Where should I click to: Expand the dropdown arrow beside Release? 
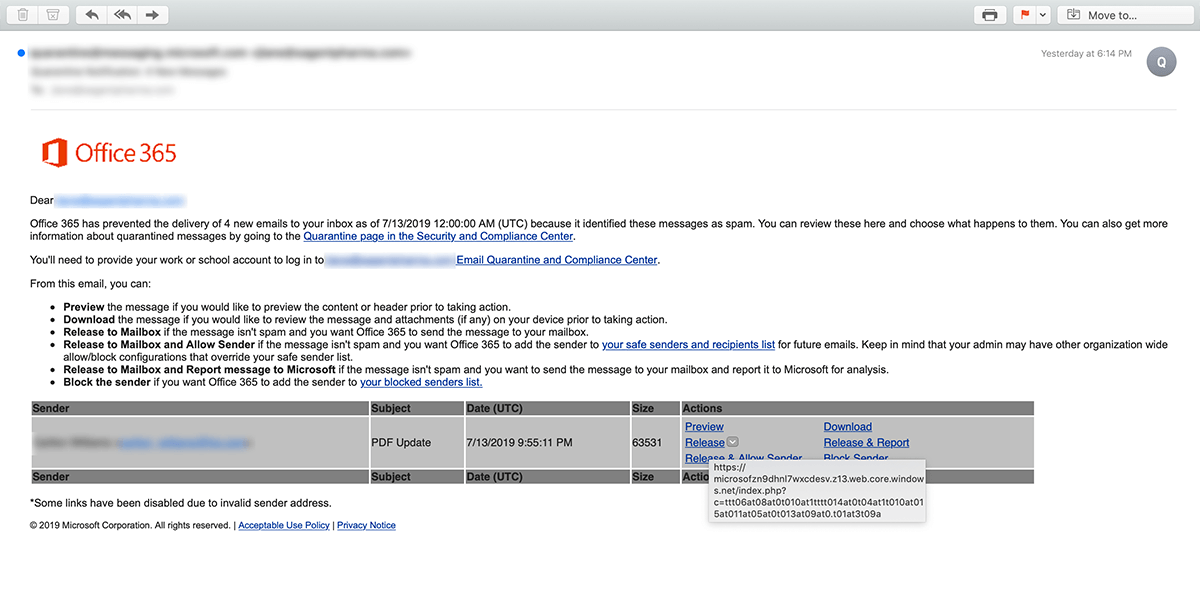(733, 442)
